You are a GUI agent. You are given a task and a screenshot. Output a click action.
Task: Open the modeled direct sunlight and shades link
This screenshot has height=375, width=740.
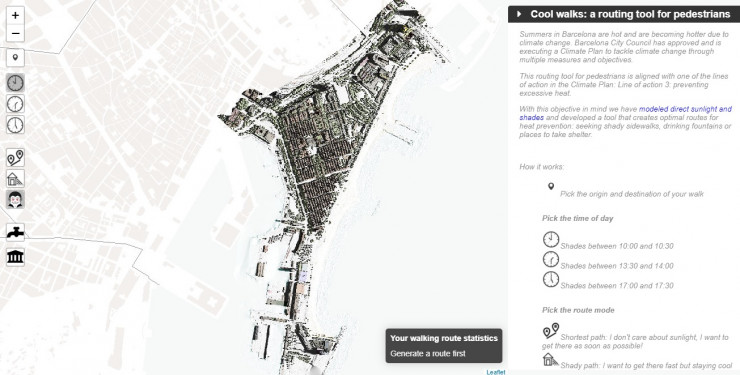click(625, 113)
